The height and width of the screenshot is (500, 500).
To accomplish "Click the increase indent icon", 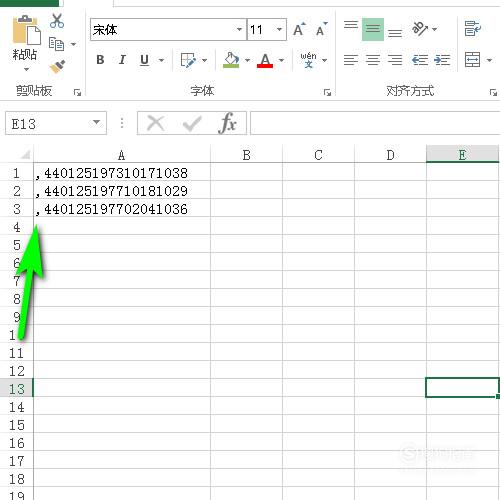I will [x=442, y=60].
